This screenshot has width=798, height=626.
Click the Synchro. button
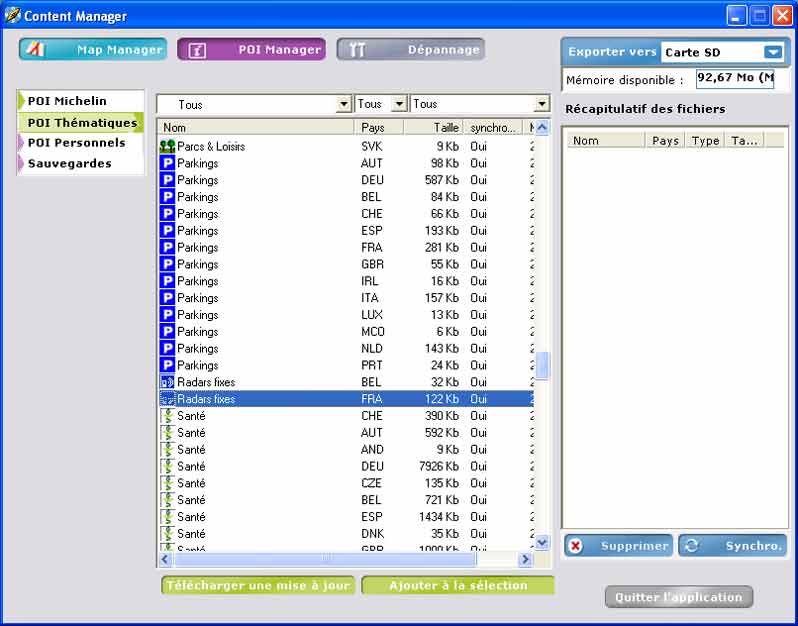click(x=732, y=546)
